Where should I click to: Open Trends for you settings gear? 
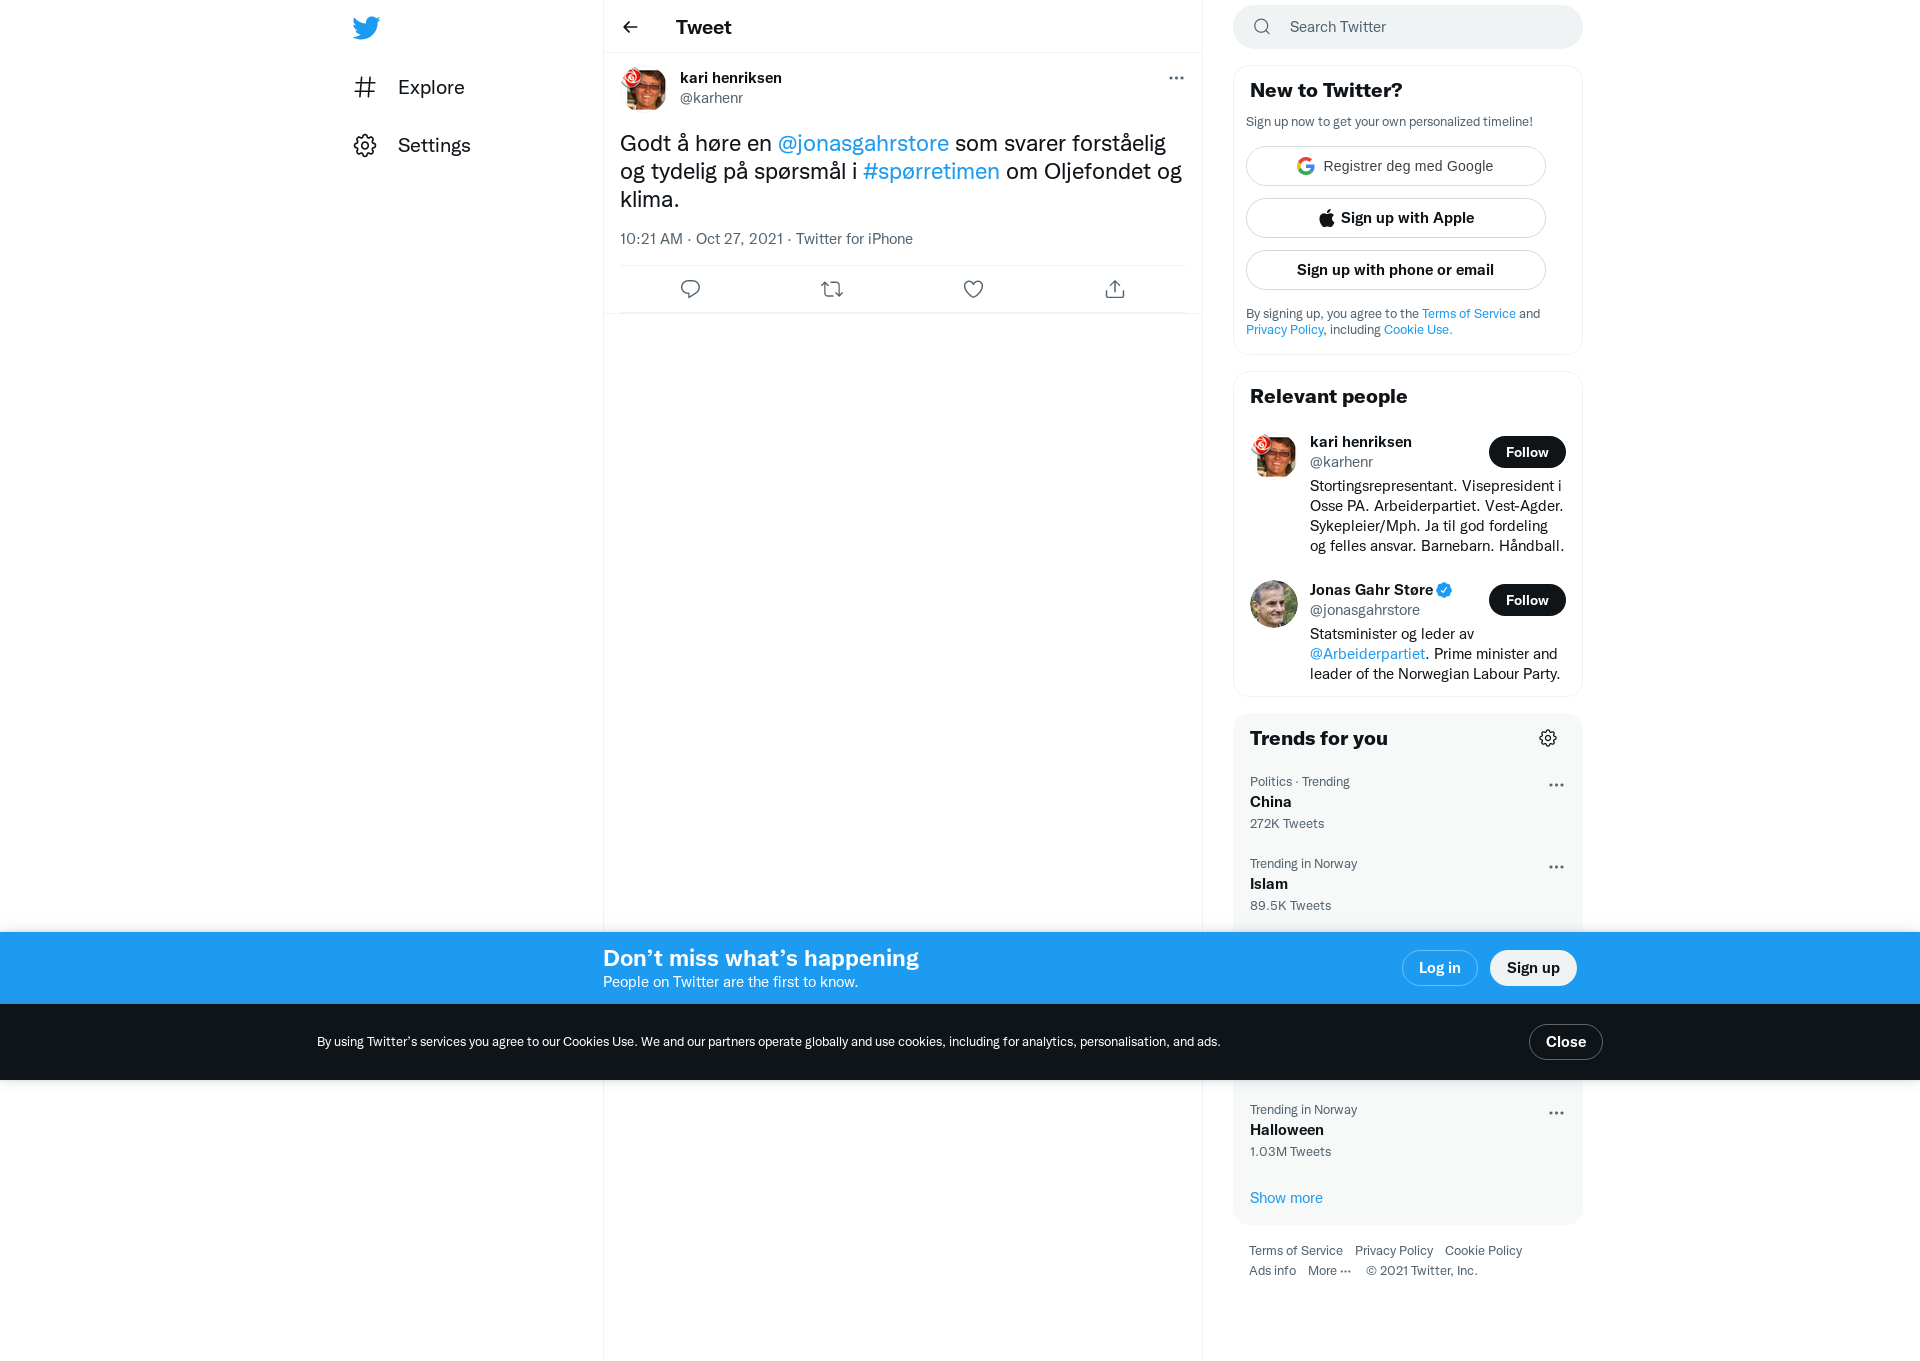pyautogui.click(x=1548, y=738)
